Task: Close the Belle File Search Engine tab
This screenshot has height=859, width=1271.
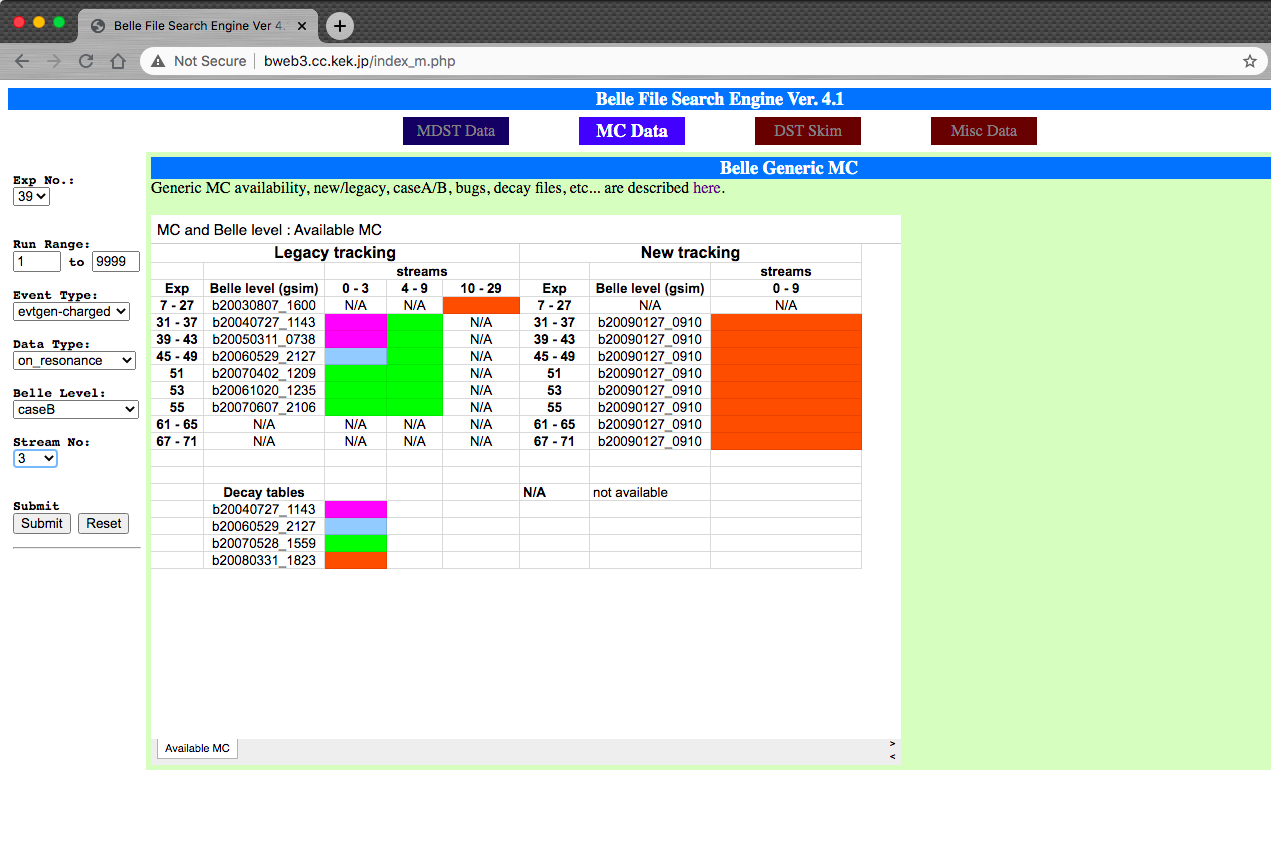Action: [303, 26]
